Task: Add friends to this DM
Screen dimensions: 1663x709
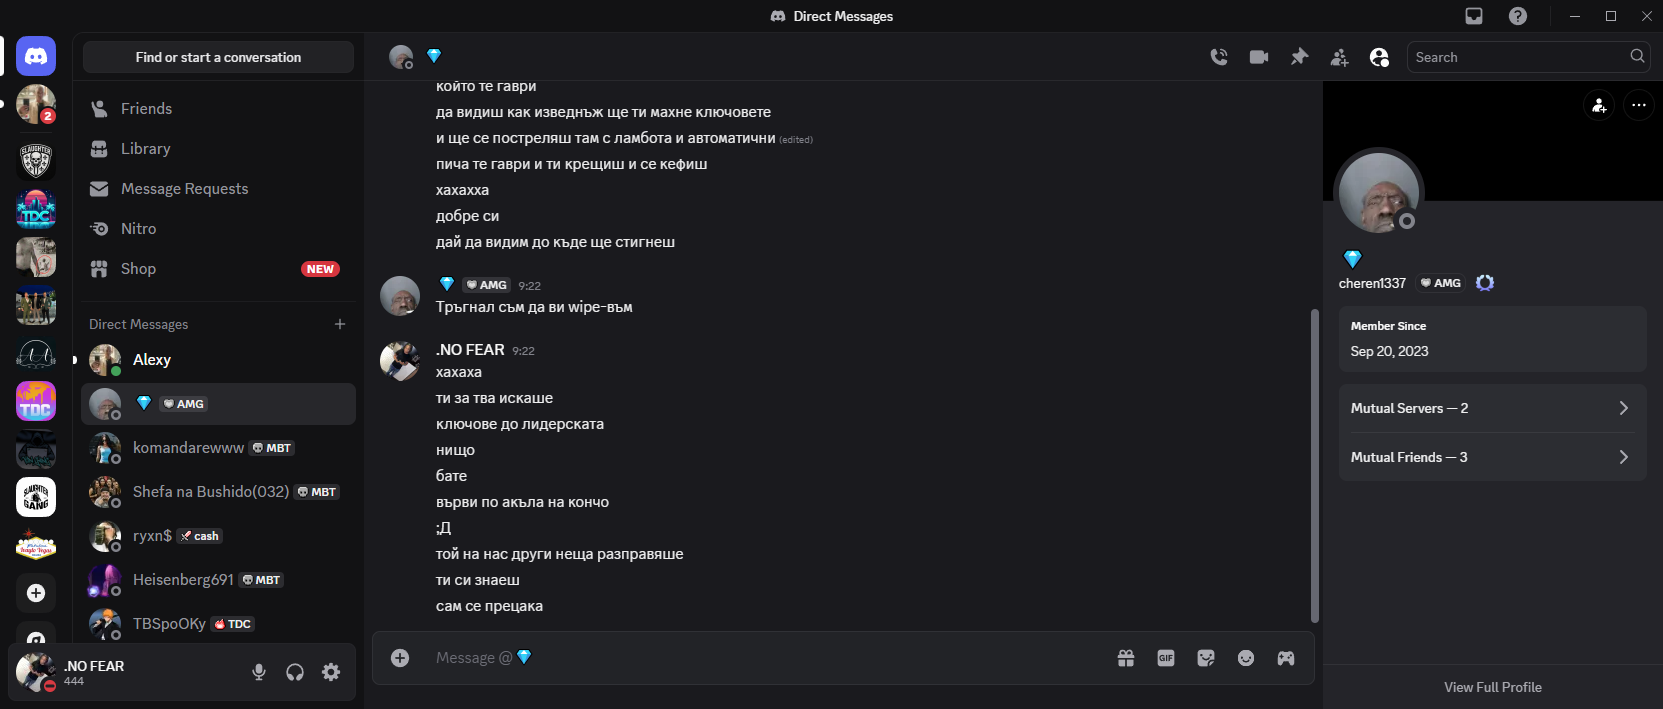Action: click(1339, 57)
